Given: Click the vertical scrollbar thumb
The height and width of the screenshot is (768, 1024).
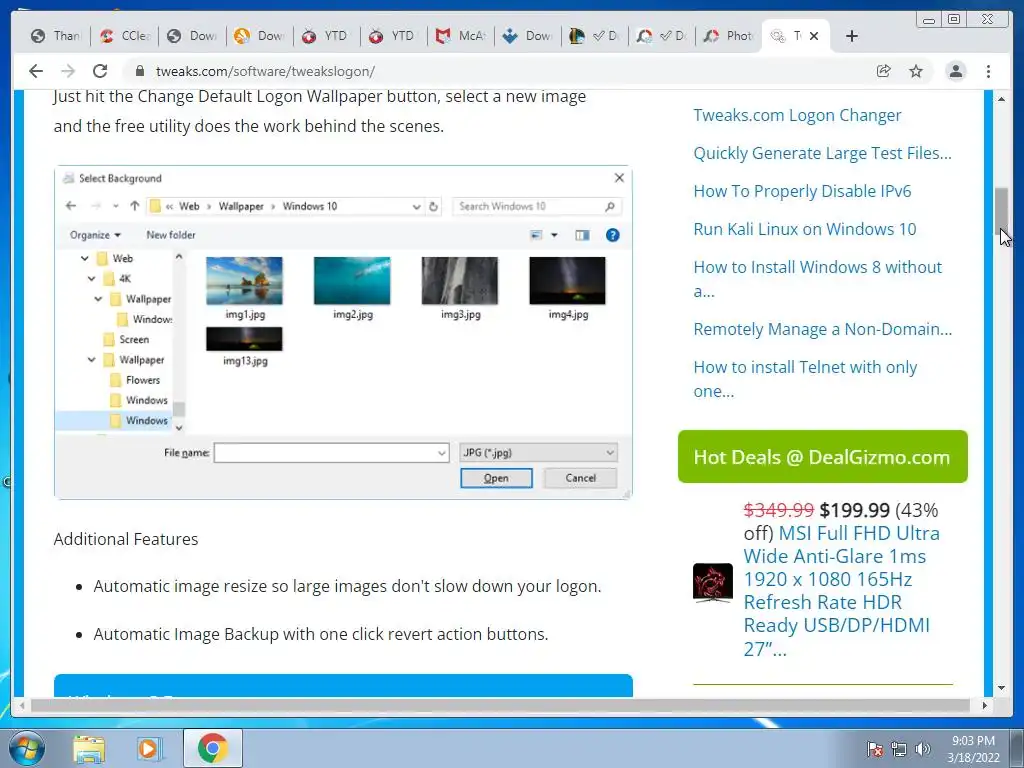Looking at the screenshot, I should click(1001, 210).
